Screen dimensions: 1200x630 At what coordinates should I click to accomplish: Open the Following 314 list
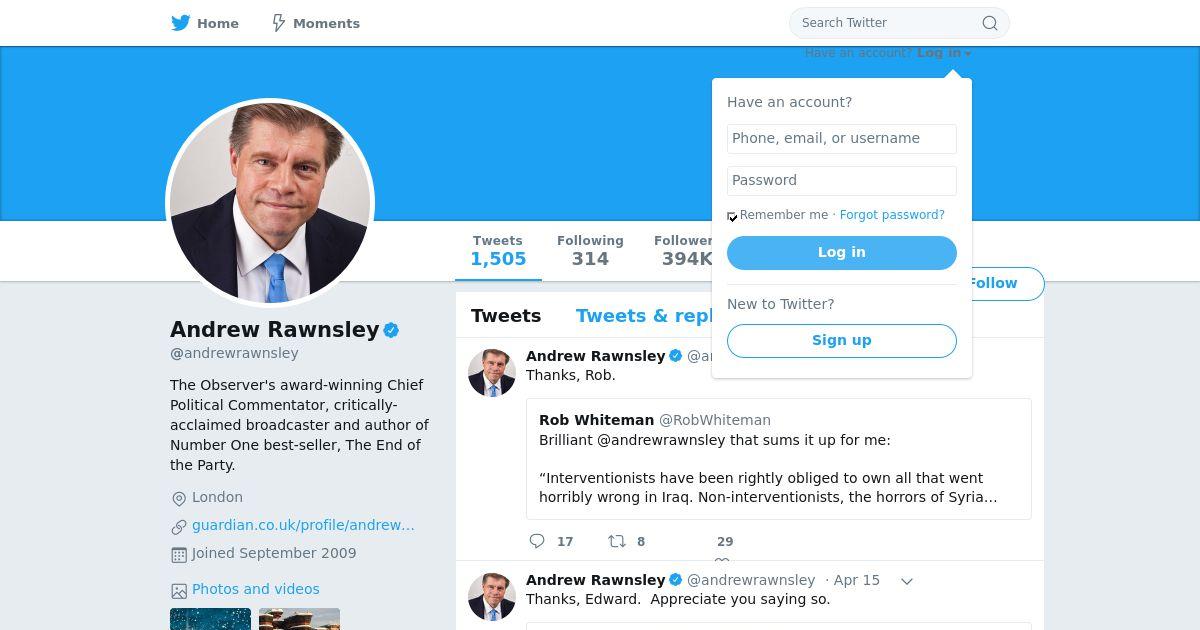pyautogui.click(x=590, y=251)
